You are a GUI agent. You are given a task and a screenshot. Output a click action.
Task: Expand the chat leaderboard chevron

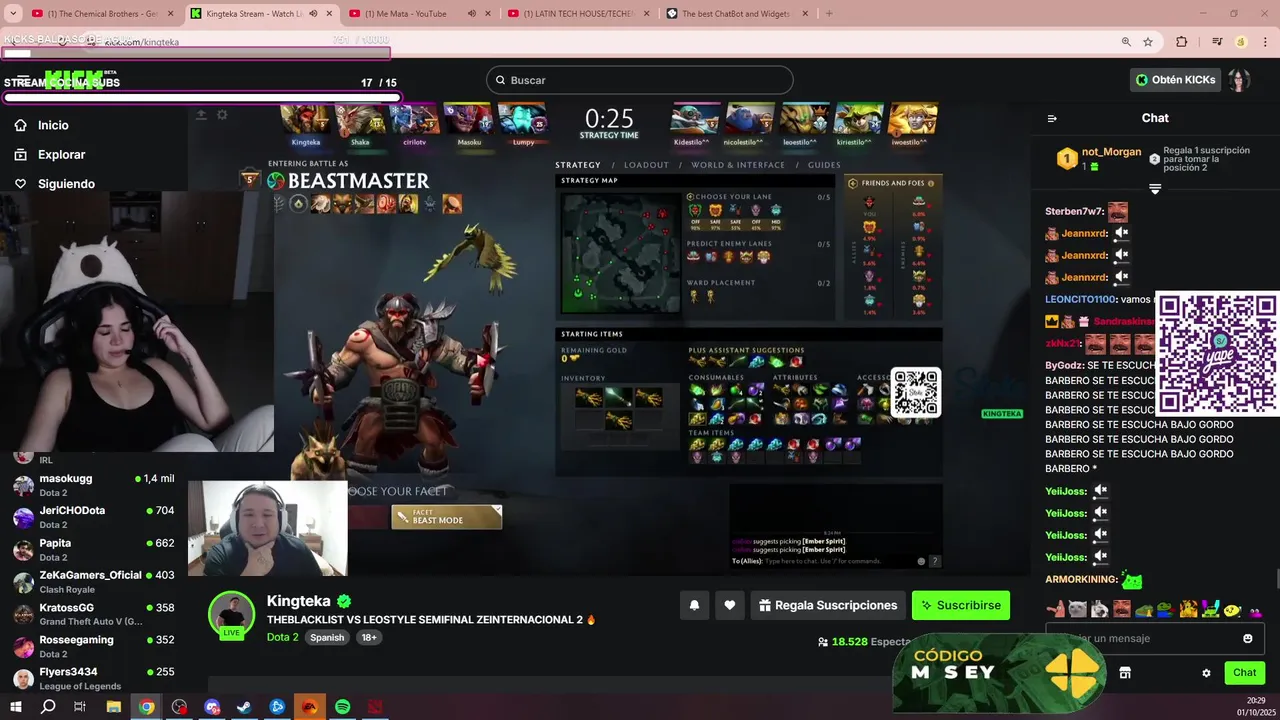1155,189
